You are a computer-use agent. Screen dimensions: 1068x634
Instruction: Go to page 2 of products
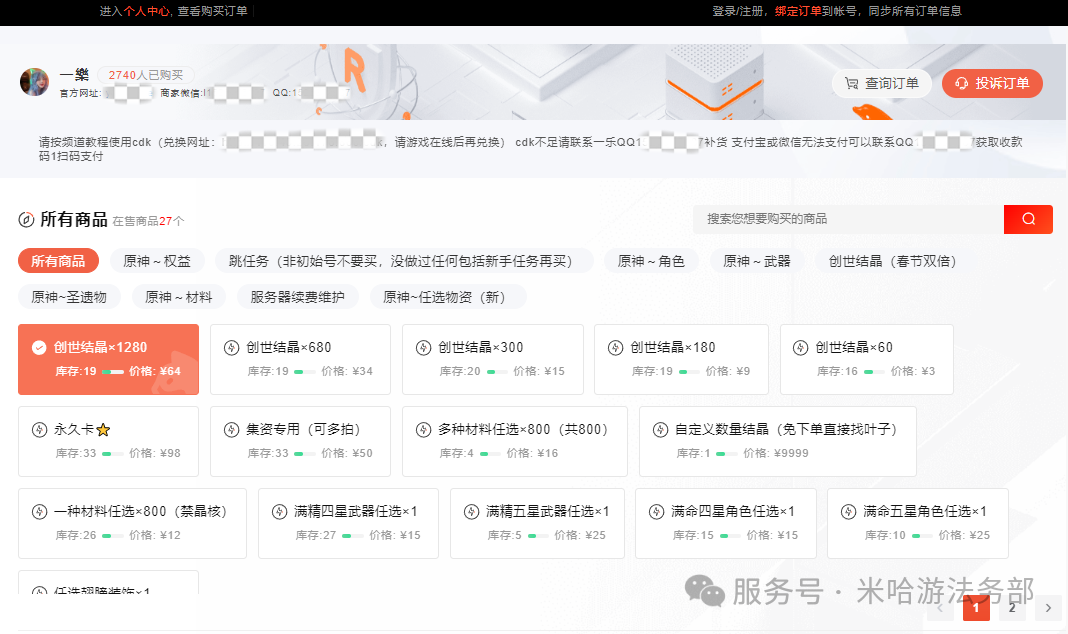coord(1011,607)
